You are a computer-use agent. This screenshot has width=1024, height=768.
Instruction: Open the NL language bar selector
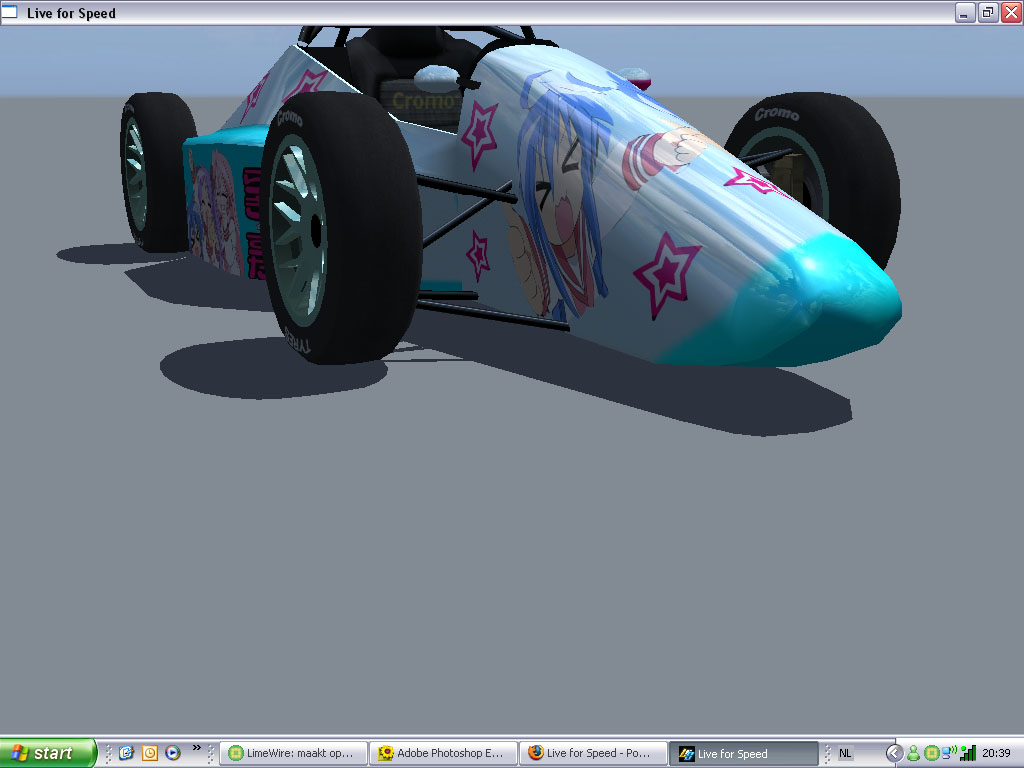[x=844, y=753]
